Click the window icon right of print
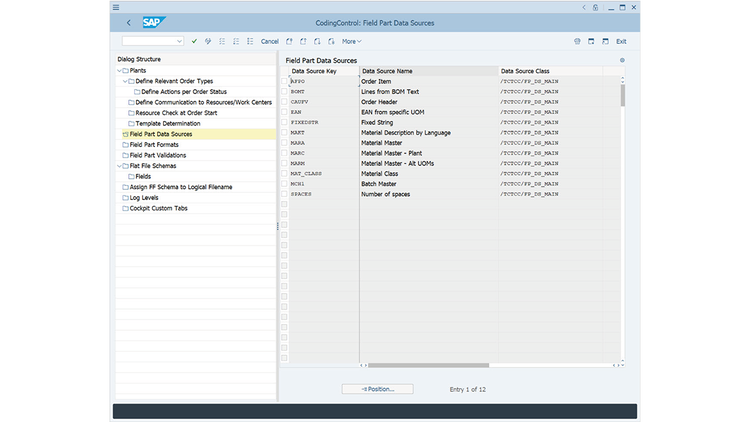This screenshot has width=750, height=422. pyautogui.click(x=591, y=42)
